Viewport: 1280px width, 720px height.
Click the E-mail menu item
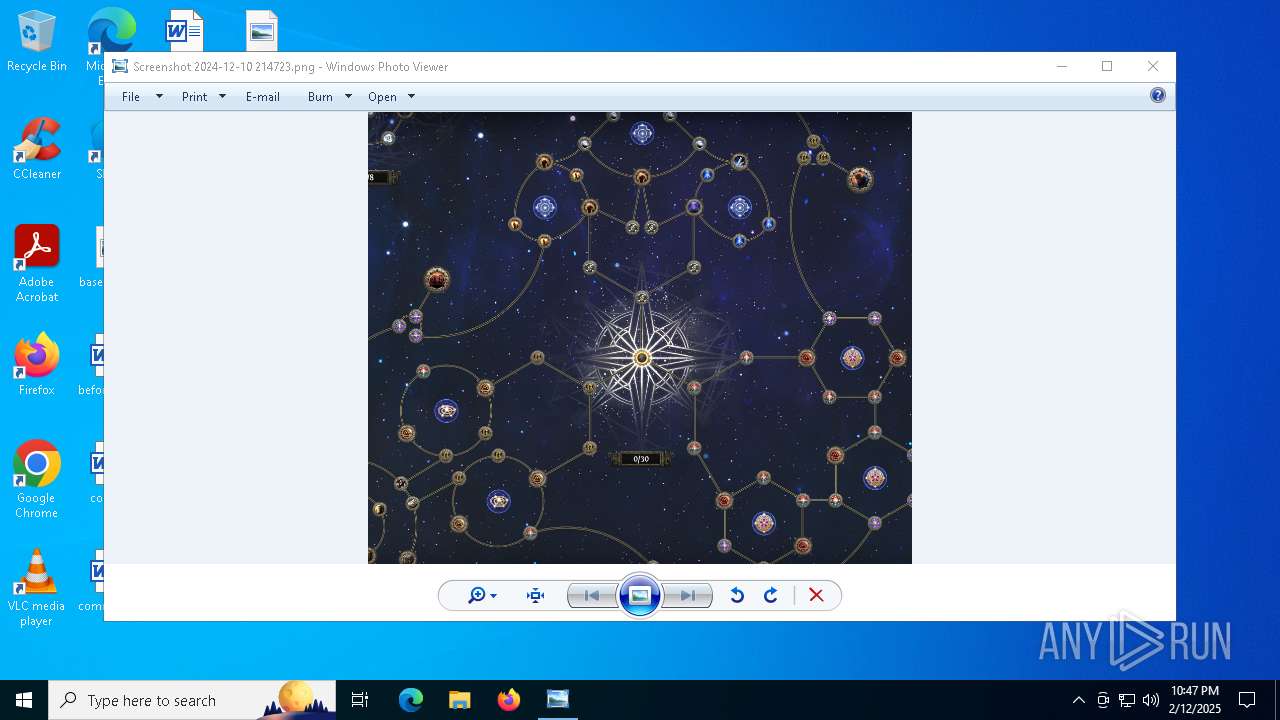tap(263, 97)
